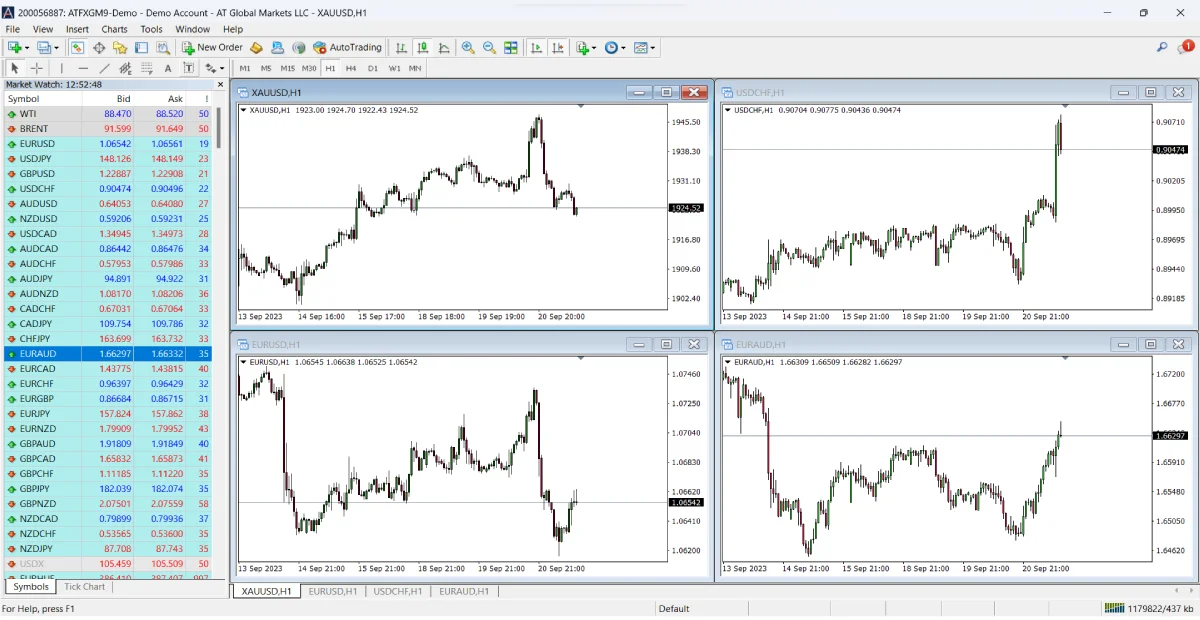This screenshot has height=620, width=1200.
Task: Open the Indicators dropdown arrow
Action: click(594, 47)
